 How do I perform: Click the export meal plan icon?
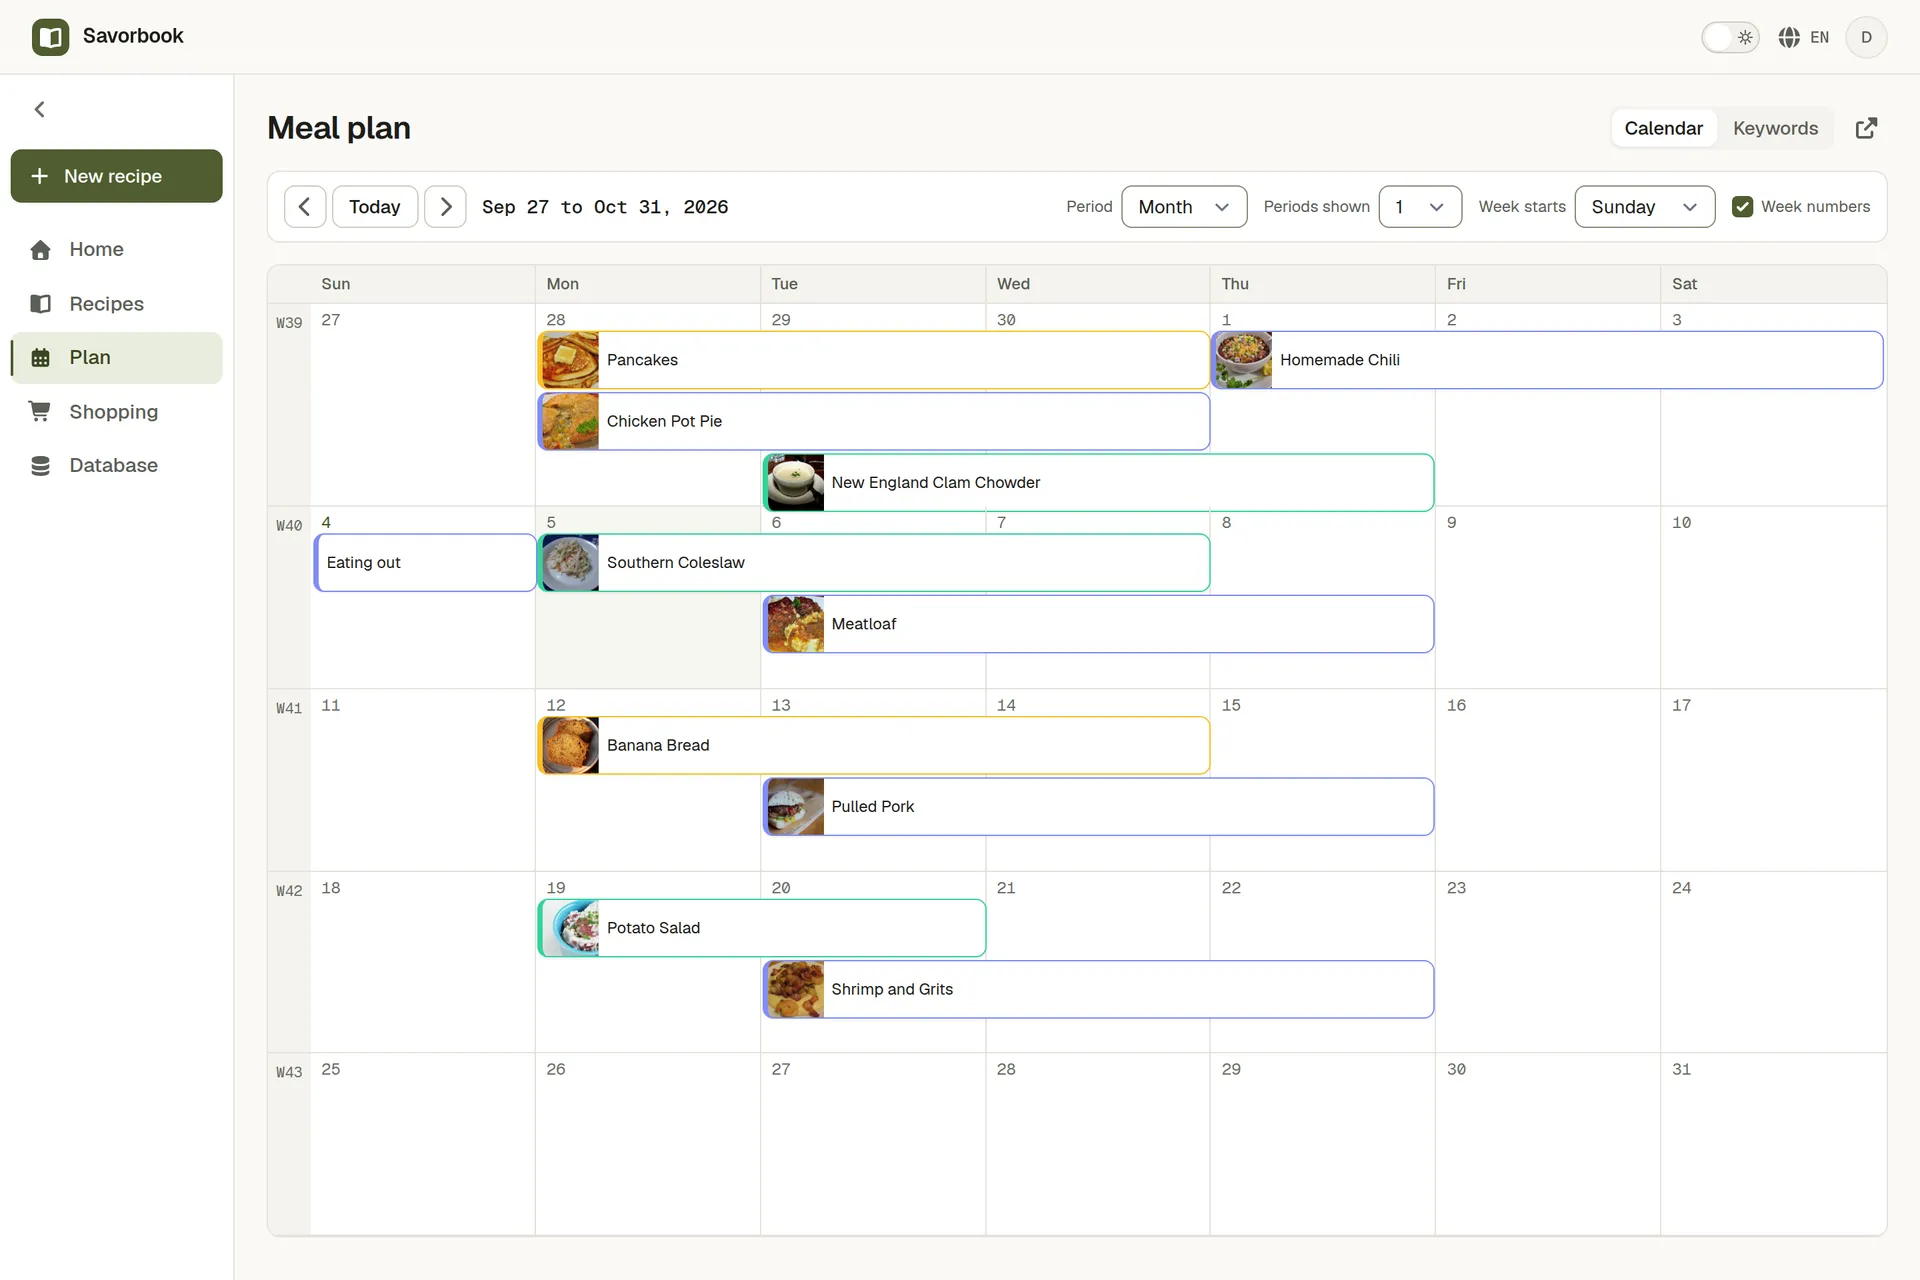(1866, 128)
